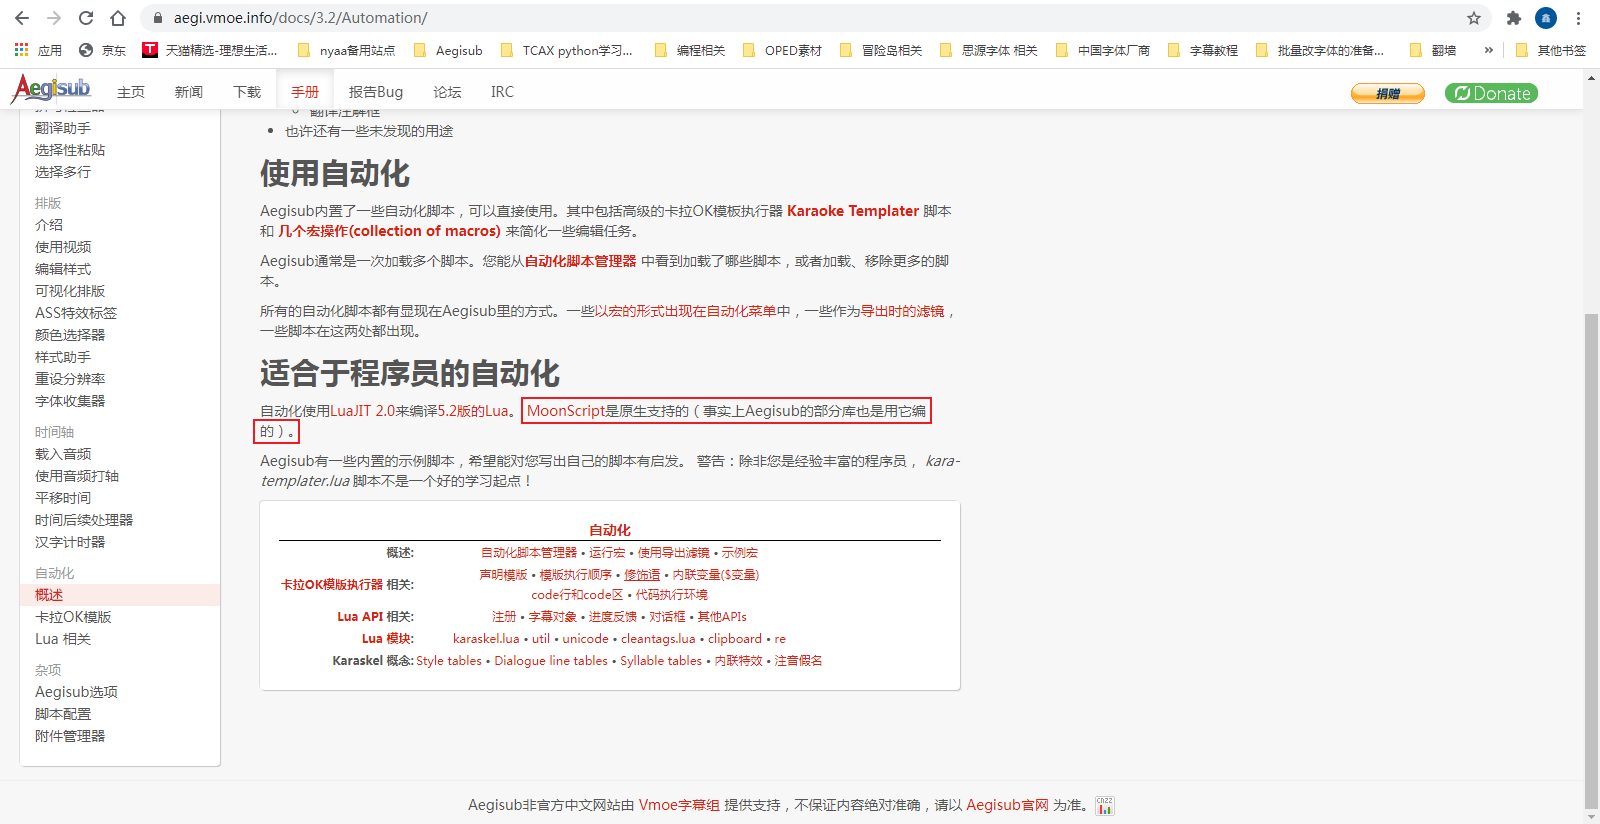Open 自动化脚本管理器 link in paragraph
The image size is (1600, 824).
pyautogui.click(x=580, y=261)
